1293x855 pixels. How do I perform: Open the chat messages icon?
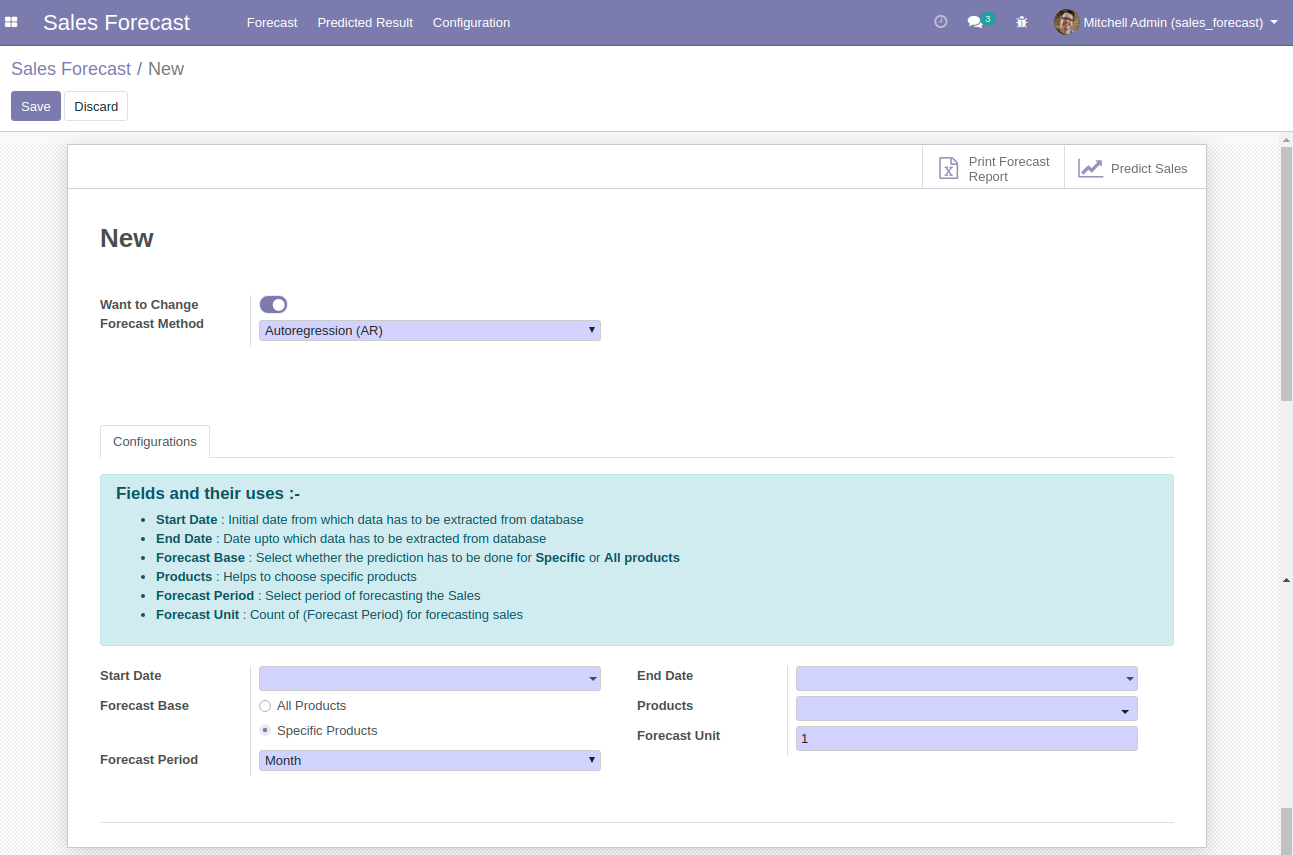(975, 22)
